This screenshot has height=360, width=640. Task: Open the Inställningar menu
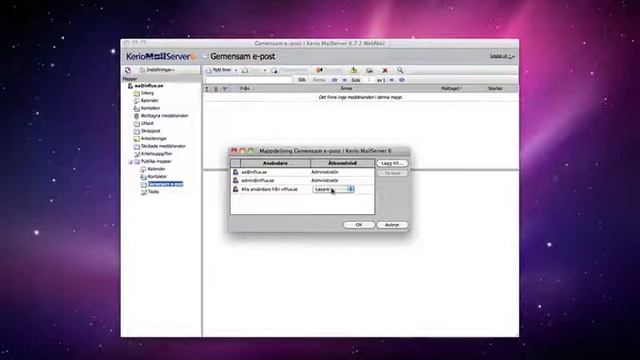click(158, 70)
